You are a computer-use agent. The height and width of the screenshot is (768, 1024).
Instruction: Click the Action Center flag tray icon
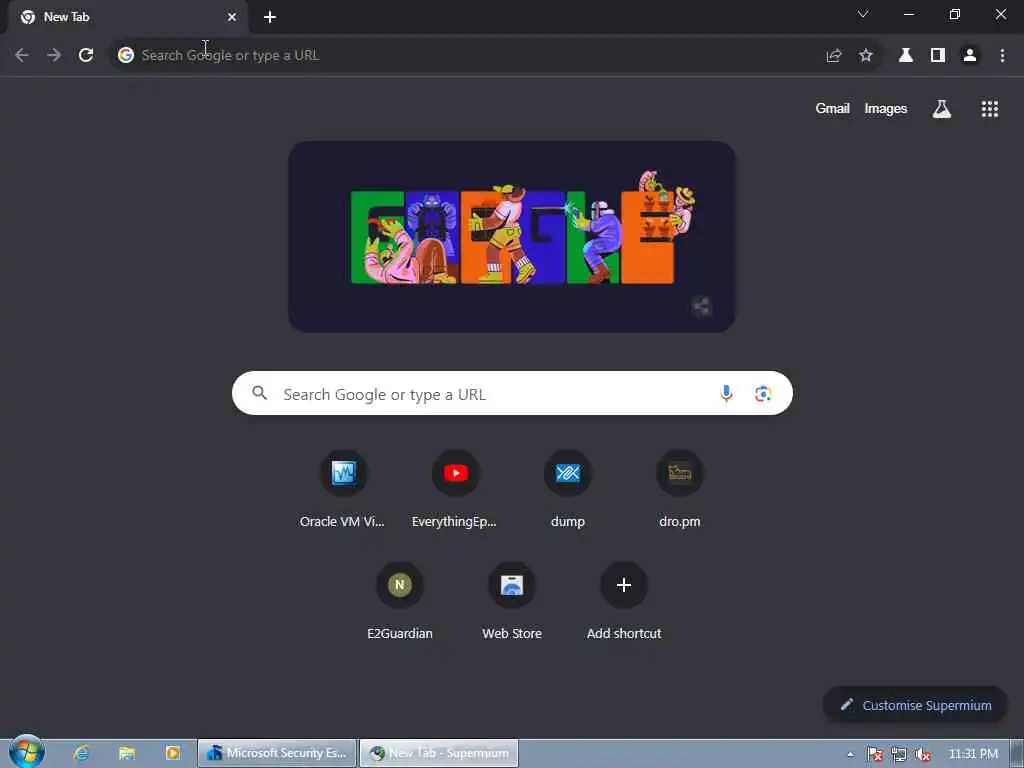[874, 754]
